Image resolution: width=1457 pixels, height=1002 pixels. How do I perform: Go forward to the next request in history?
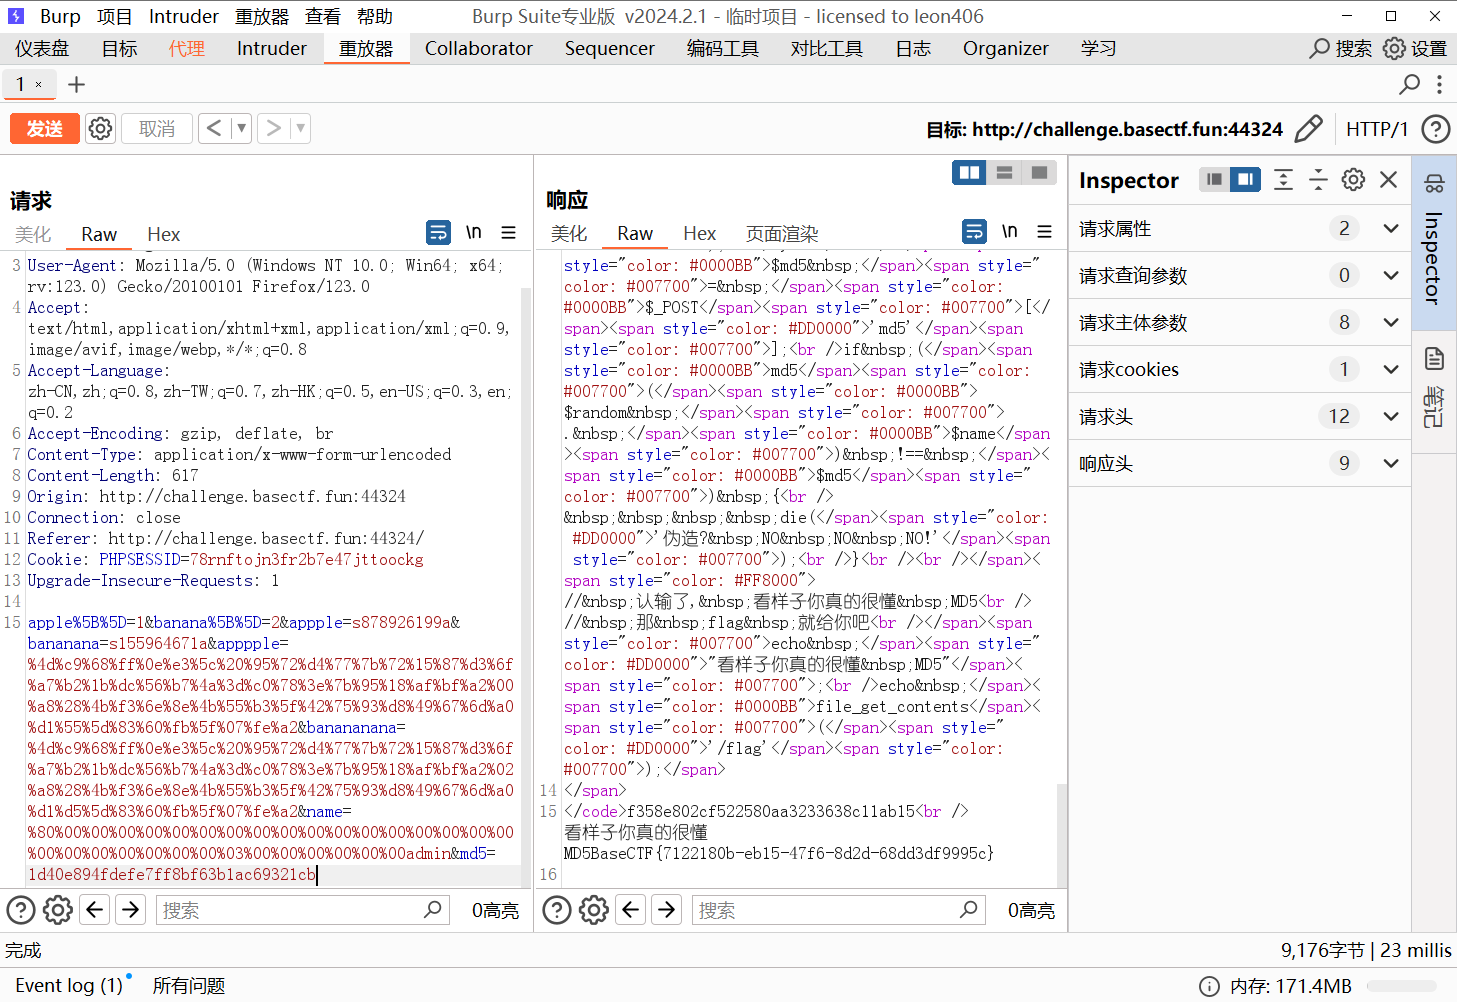(x=273, y=128)
